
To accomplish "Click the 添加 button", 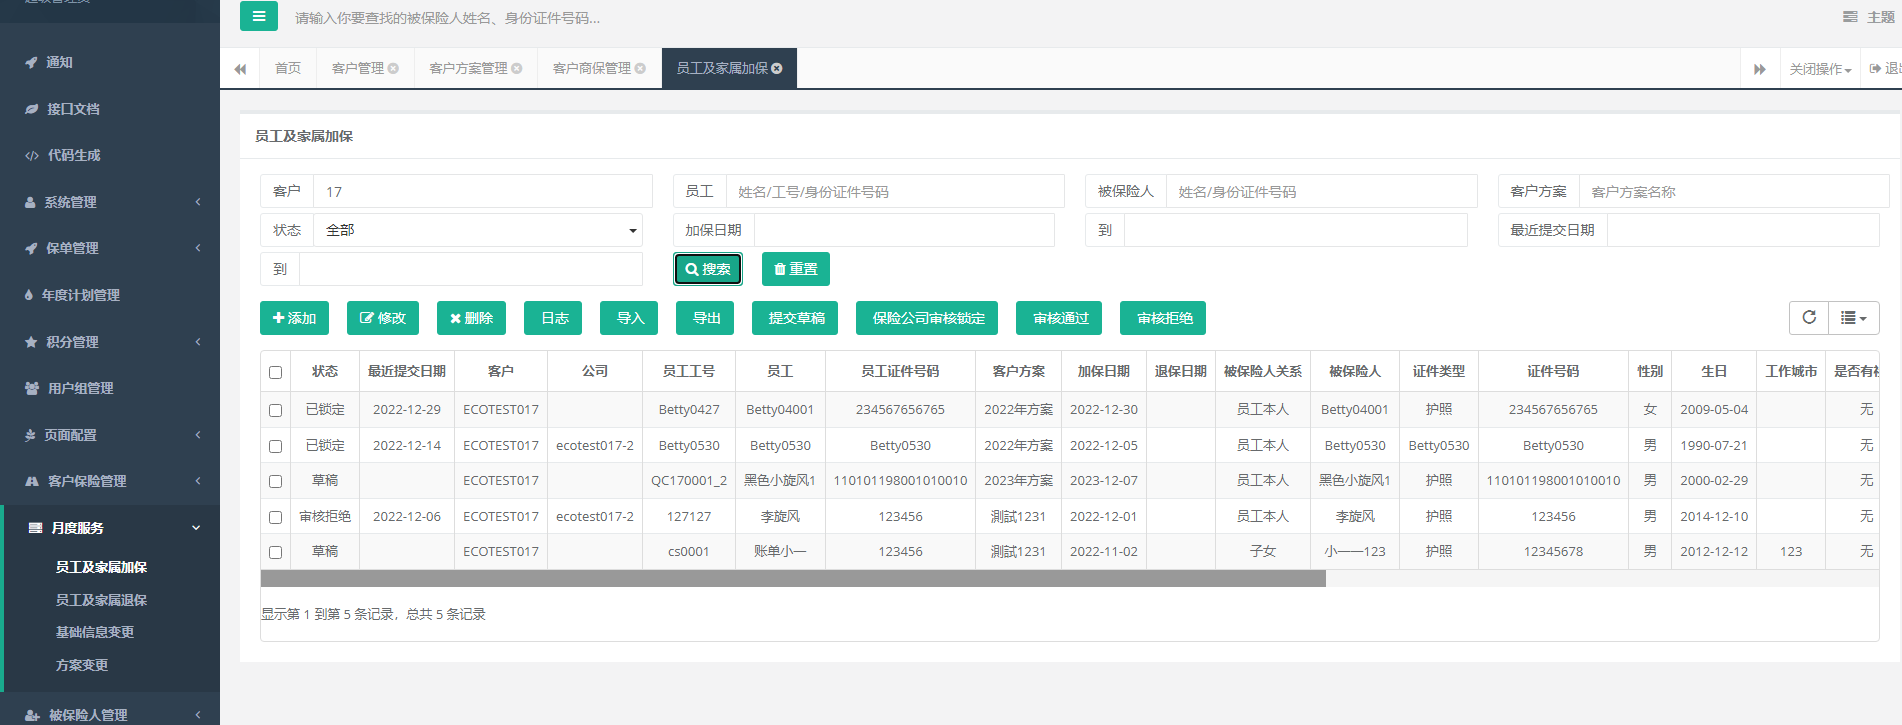I will click(294, 318).
